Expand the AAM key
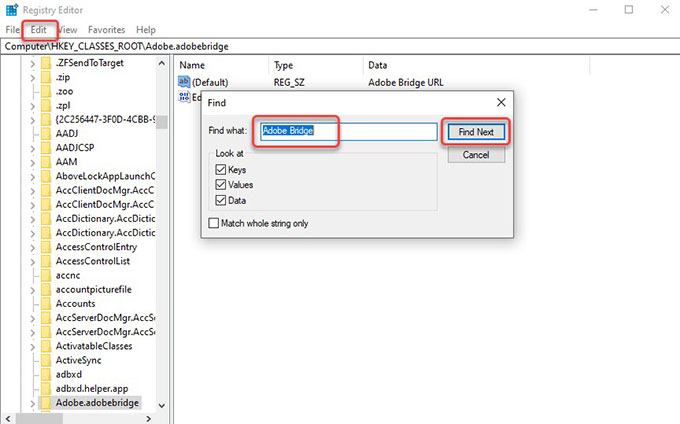The image size is (680, 424). (33, 163)
